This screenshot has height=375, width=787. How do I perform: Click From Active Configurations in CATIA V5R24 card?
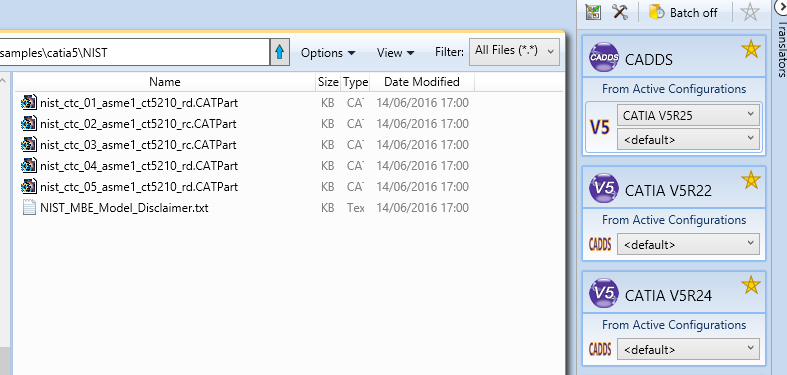coord(674,325)
